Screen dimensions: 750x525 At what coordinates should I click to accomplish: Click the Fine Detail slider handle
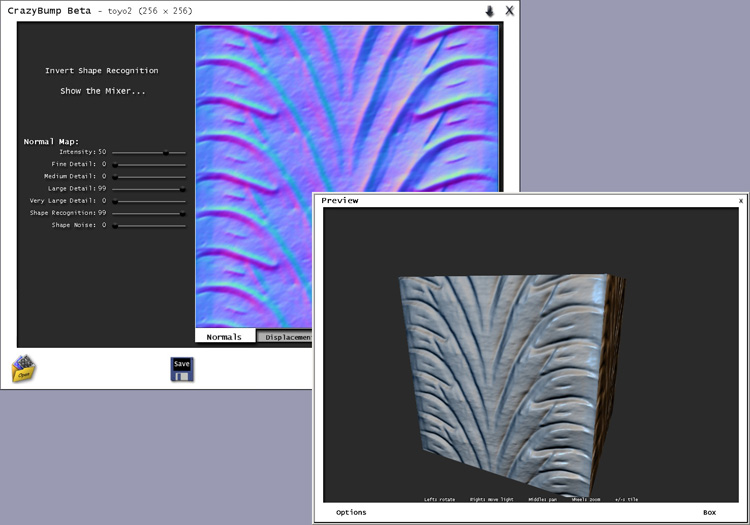[x=115, y=164]
